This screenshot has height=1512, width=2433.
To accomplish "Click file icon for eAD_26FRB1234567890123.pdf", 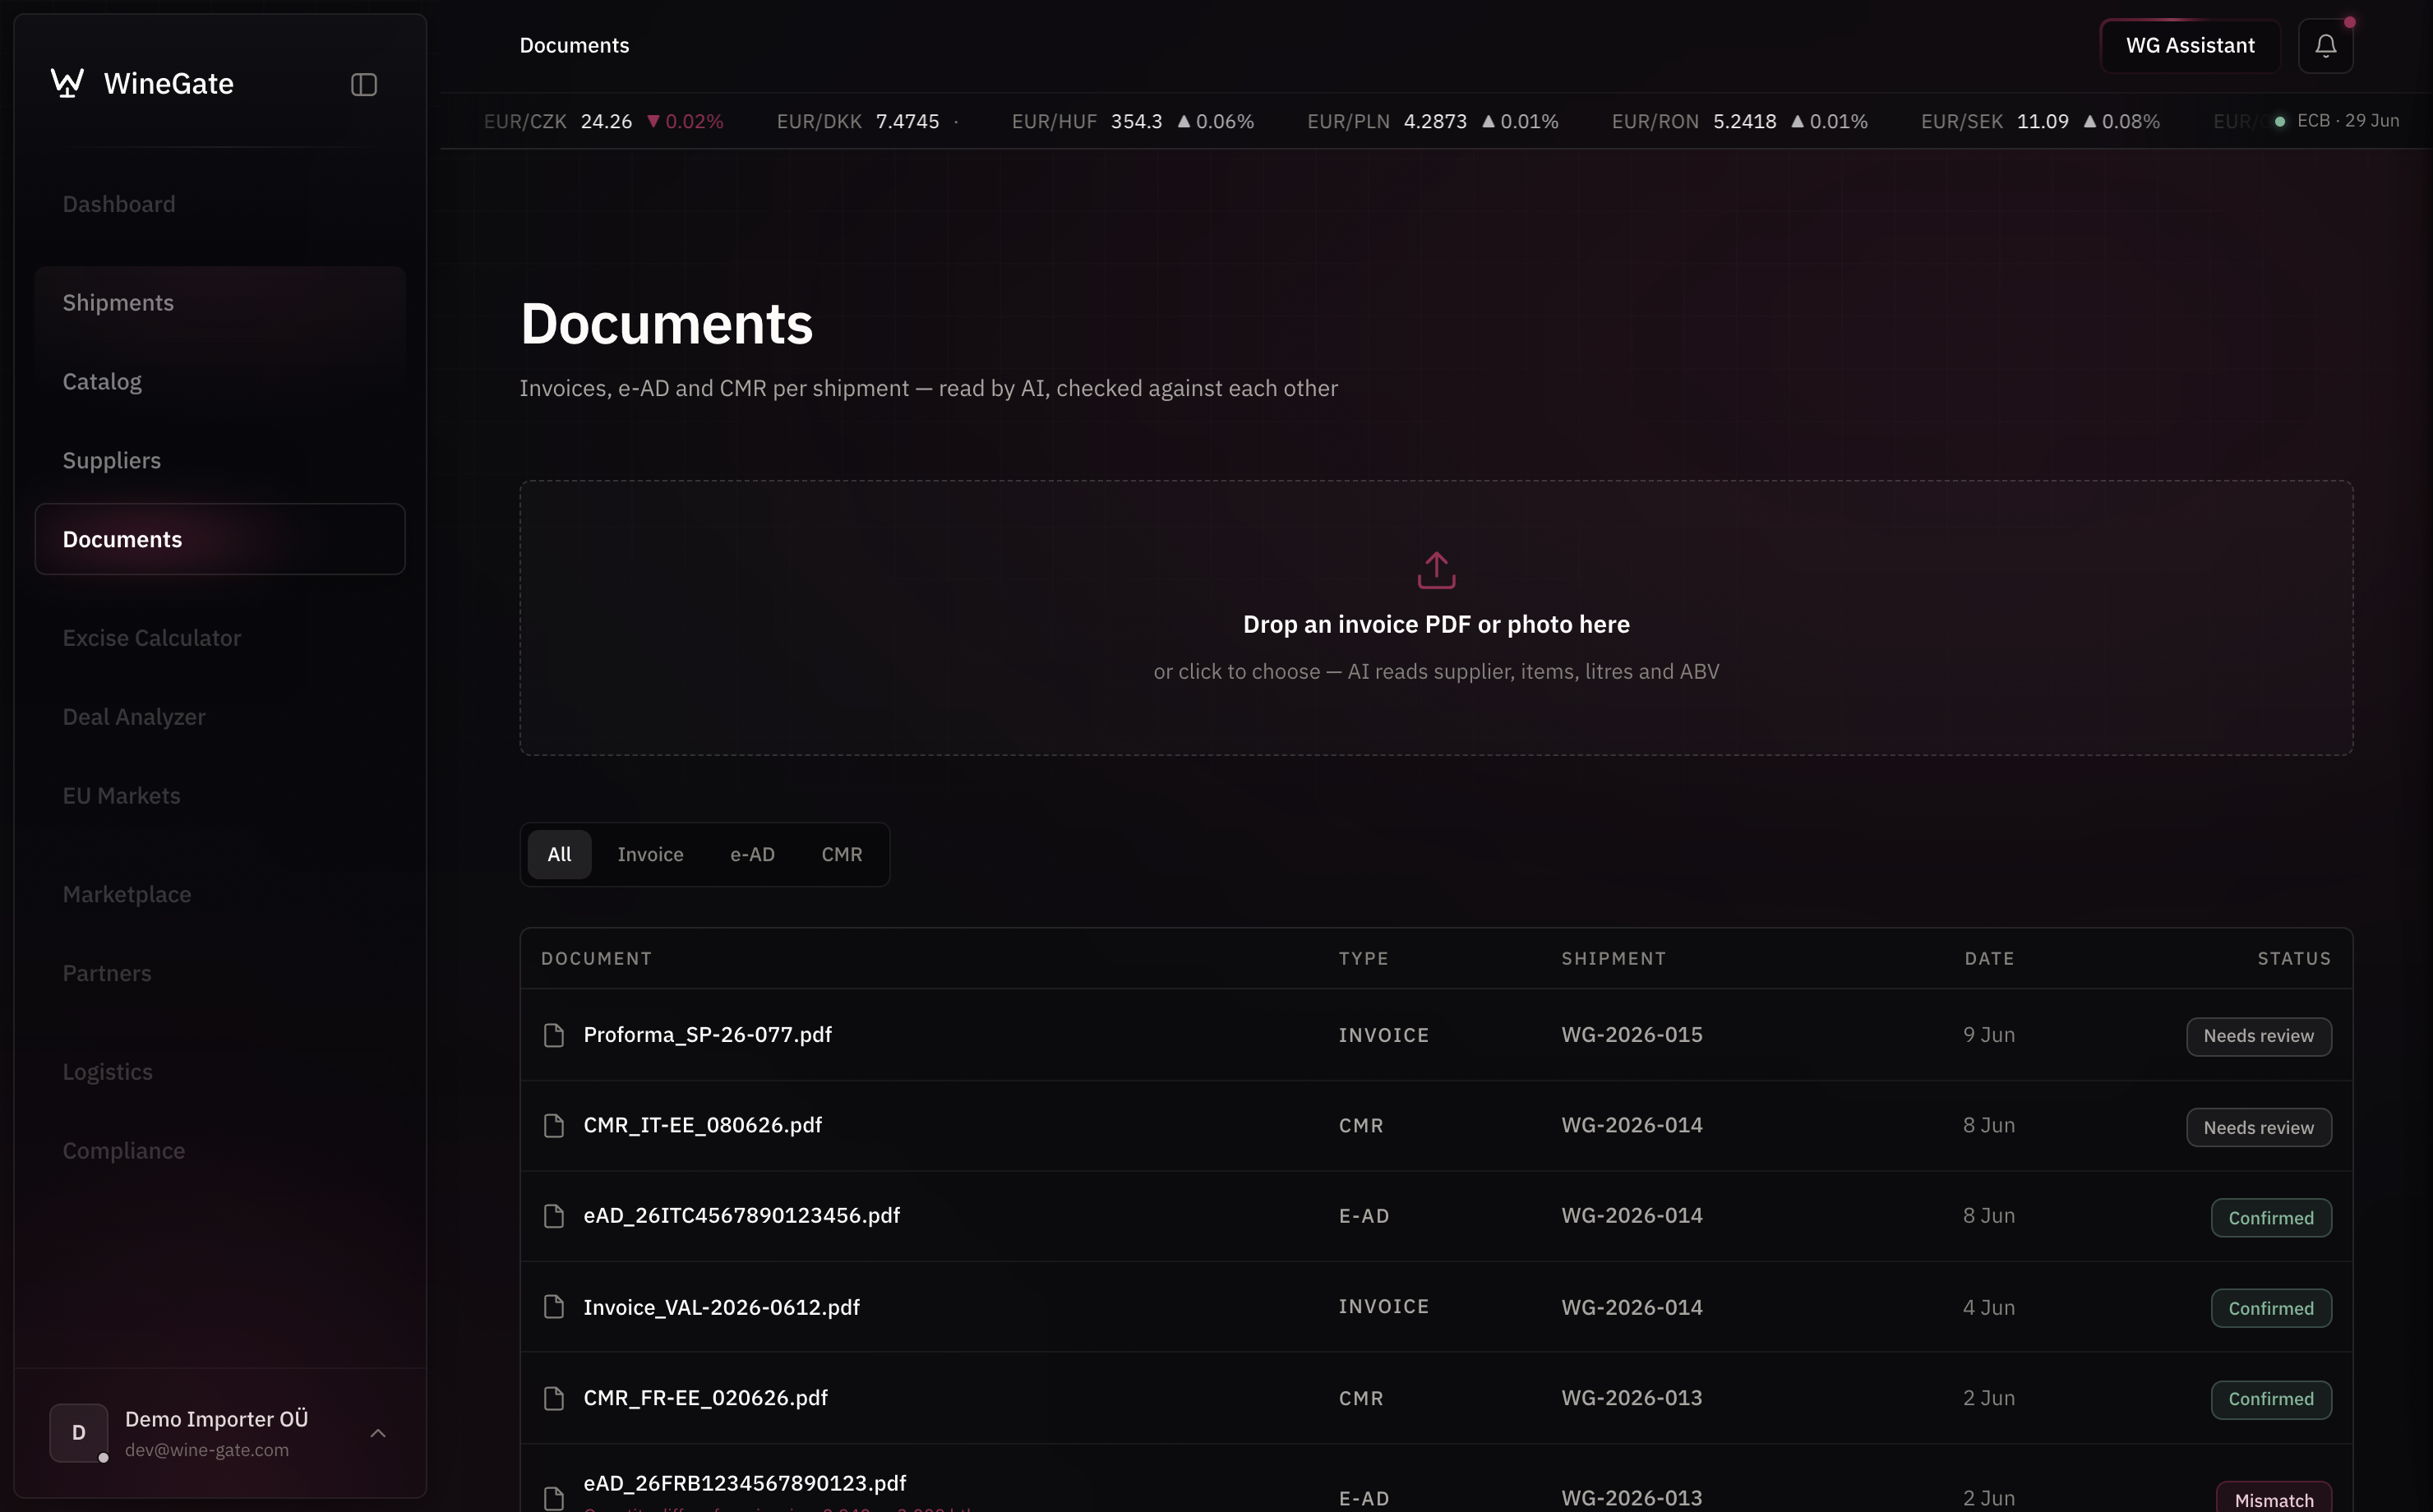I will tap(554, 1498).
